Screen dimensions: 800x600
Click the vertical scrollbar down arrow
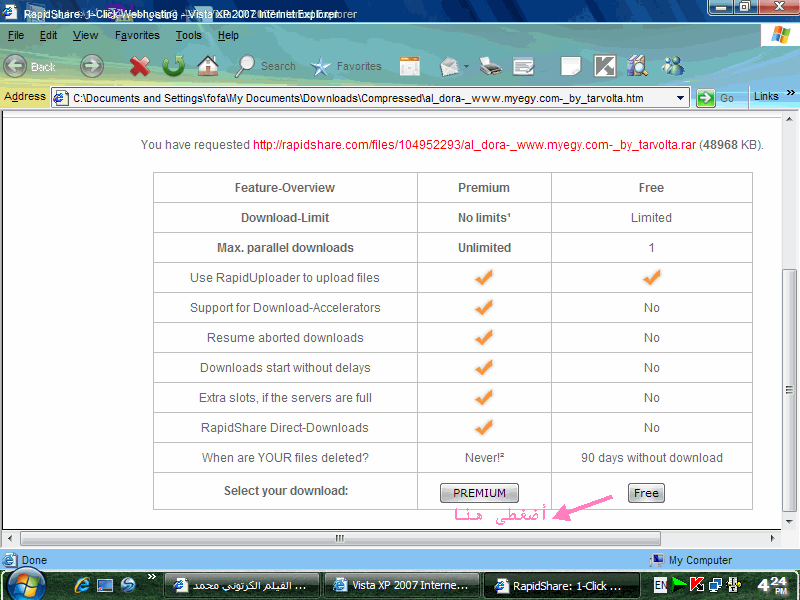click(x=789, y=521)
